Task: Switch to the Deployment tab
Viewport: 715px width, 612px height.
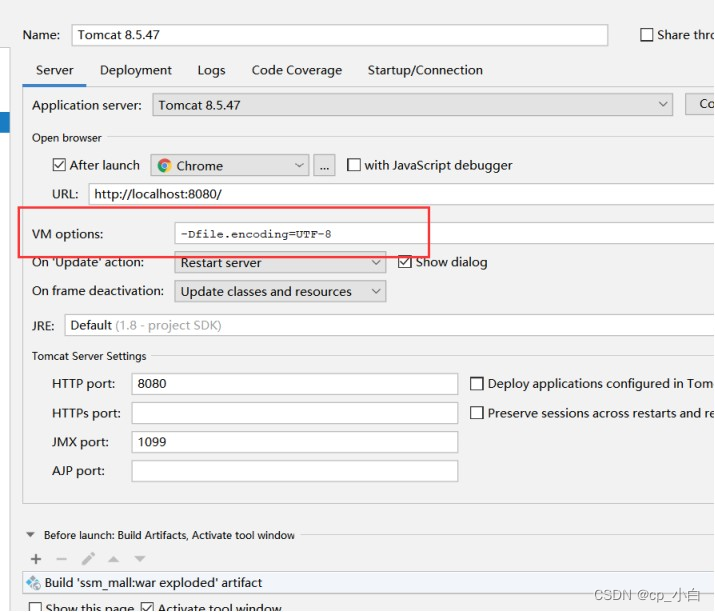Action: [x=136, y=70]
